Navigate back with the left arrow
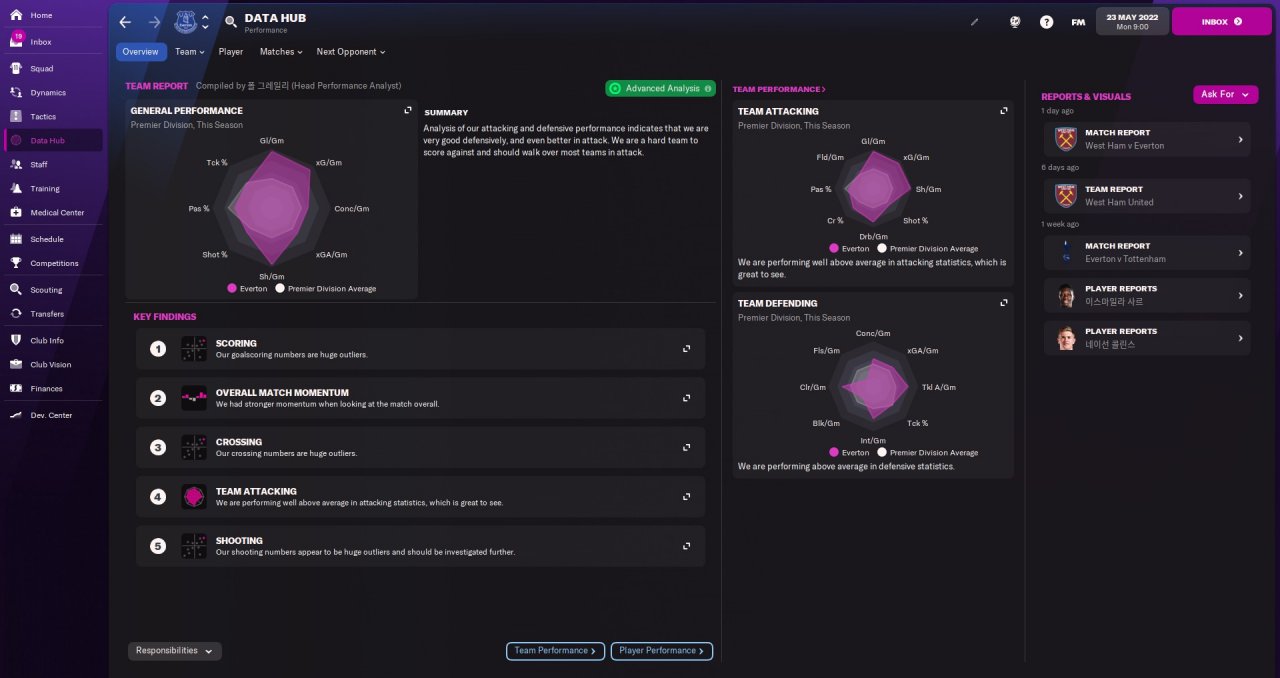Screen dimensions: 1280x678 [125, 22]
